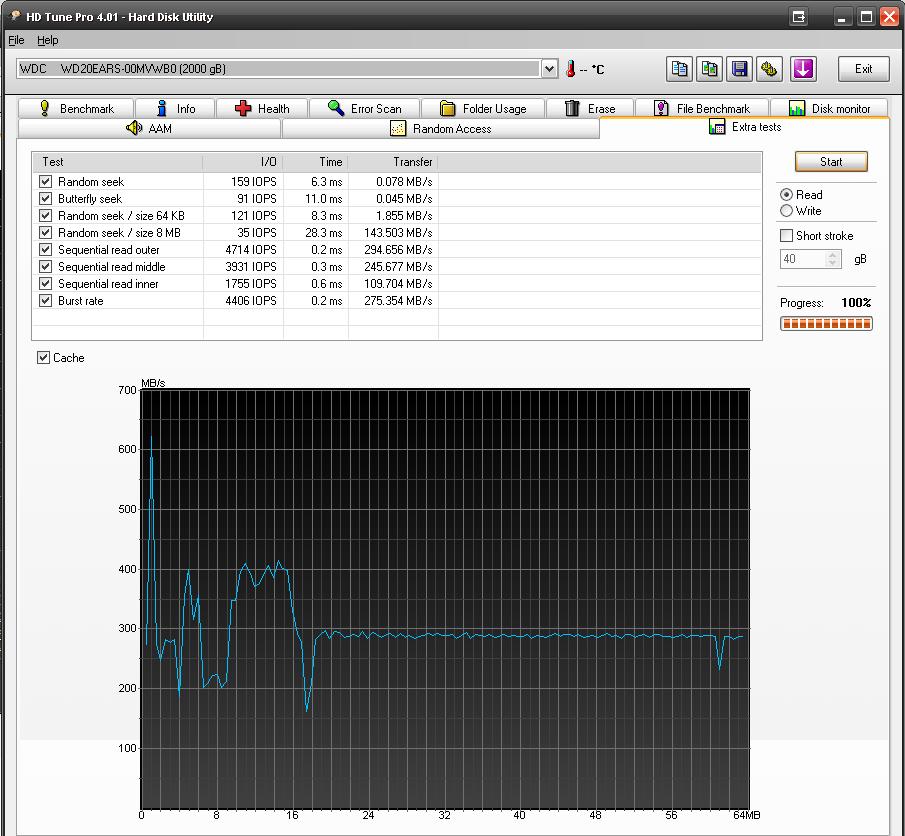This screenshot has height=836, width=905.
Task: Toggle the Burst rate checkbox
Action: pyautogui.click(x=45, y=301)
